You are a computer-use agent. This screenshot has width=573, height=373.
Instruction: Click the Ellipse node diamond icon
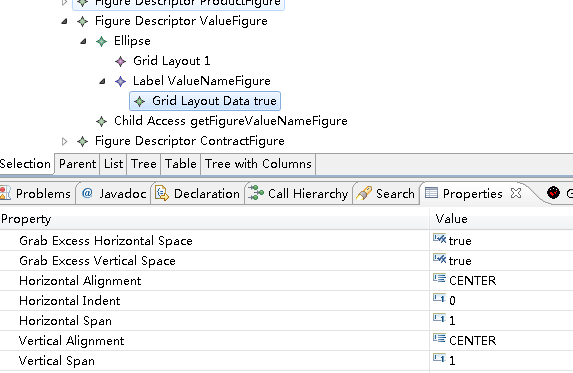click(x=101, y=41)
